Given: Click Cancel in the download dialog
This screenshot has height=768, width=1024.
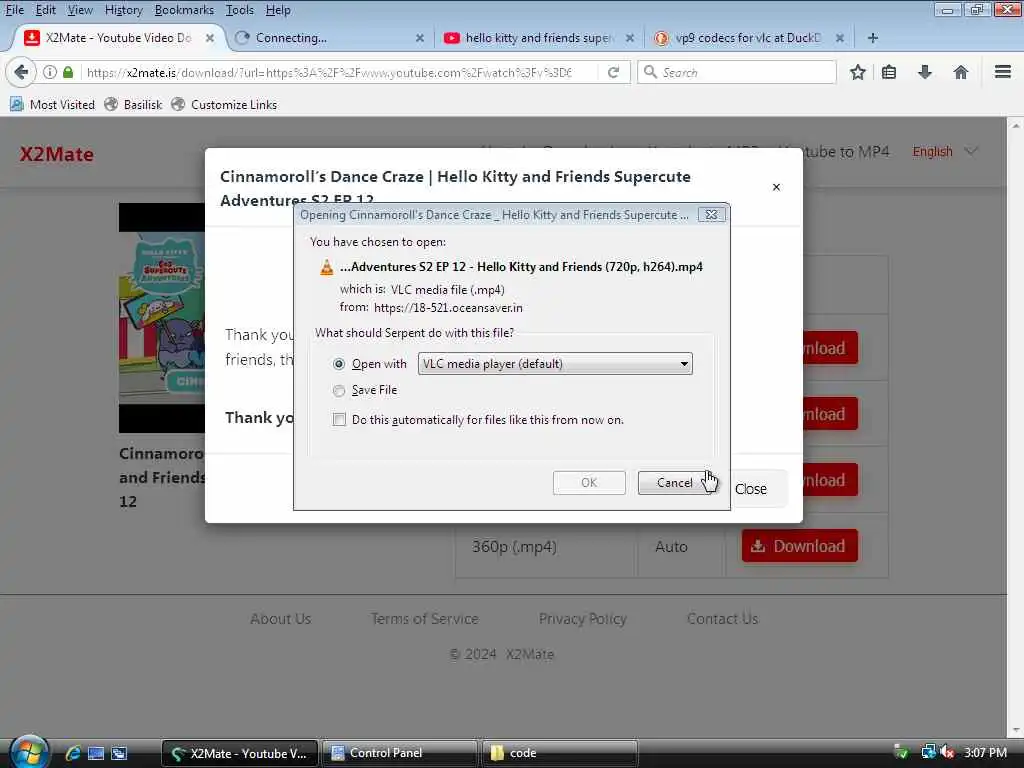Looking at the screenshot, I should [675, 483].
